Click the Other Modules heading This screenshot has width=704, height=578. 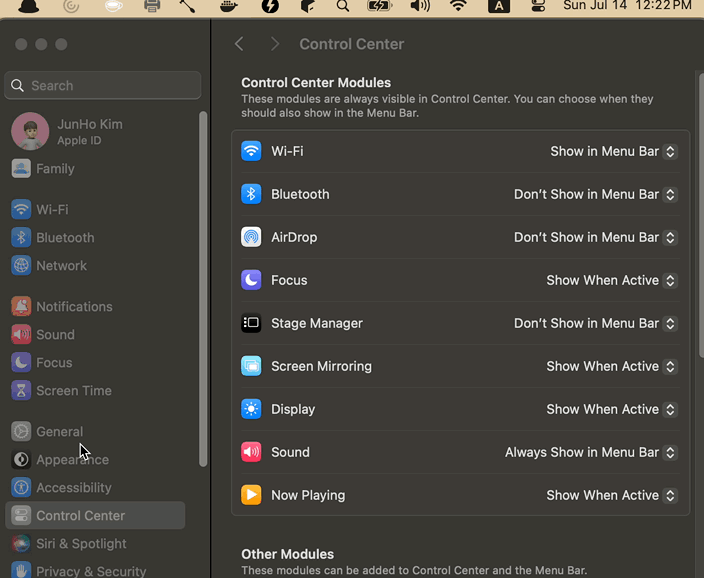288,554
